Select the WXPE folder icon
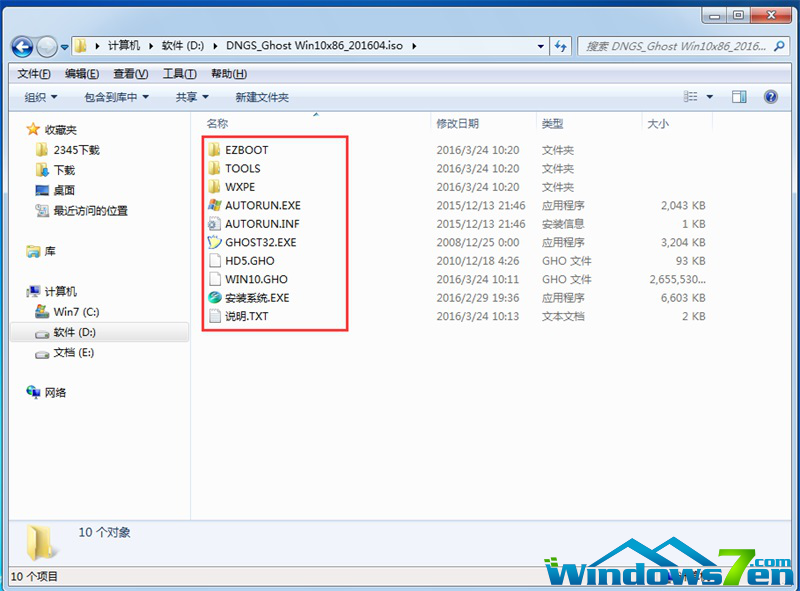This screenshot has width=800, height=591. [214, 186]
